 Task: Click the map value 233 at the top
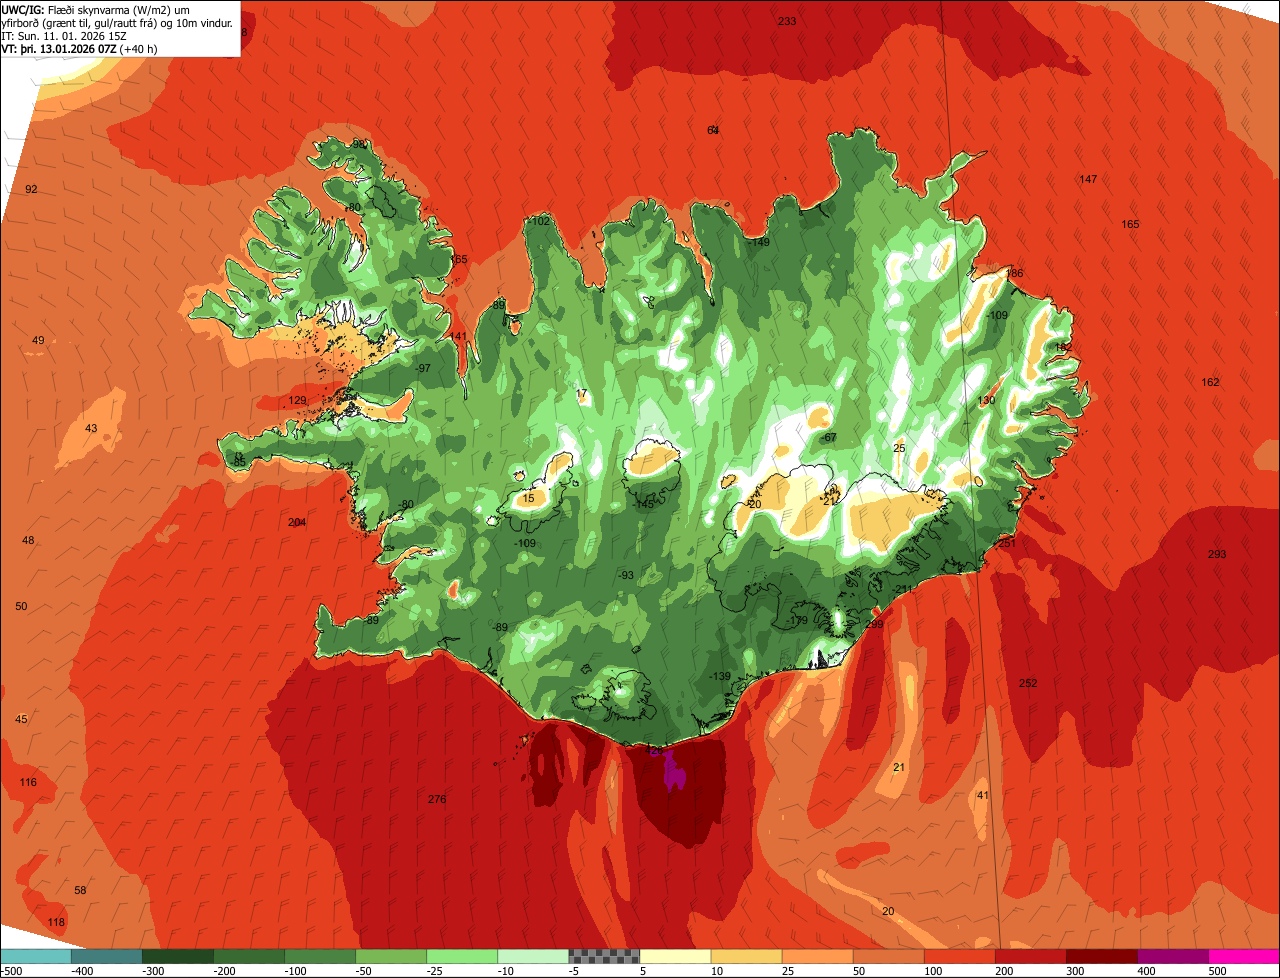[787, 21]
